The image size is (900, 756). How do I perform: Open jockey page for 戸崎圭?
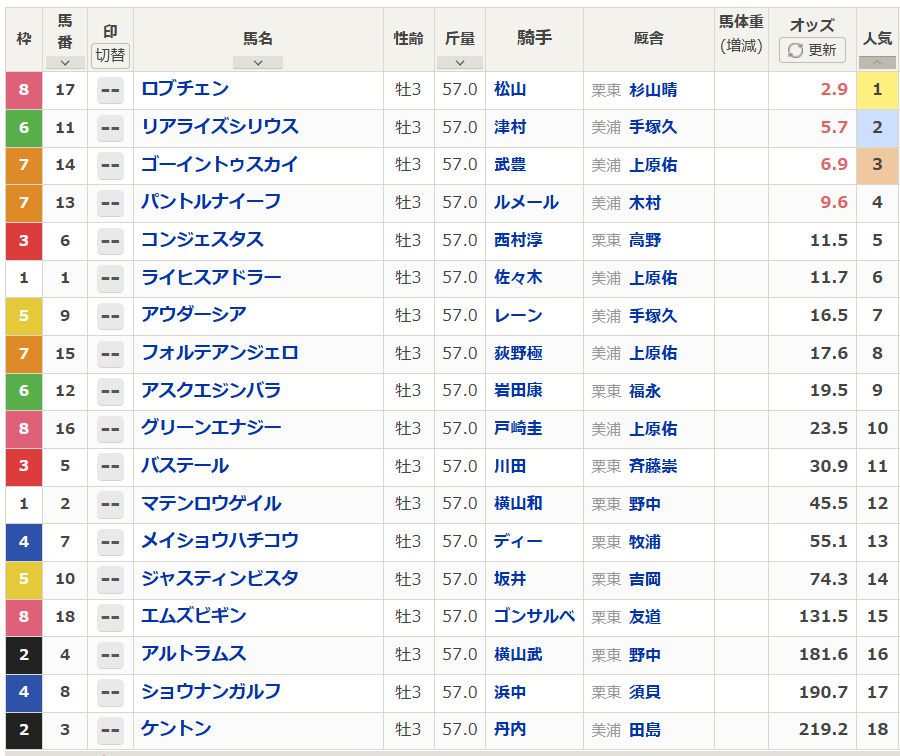[518, 428]
